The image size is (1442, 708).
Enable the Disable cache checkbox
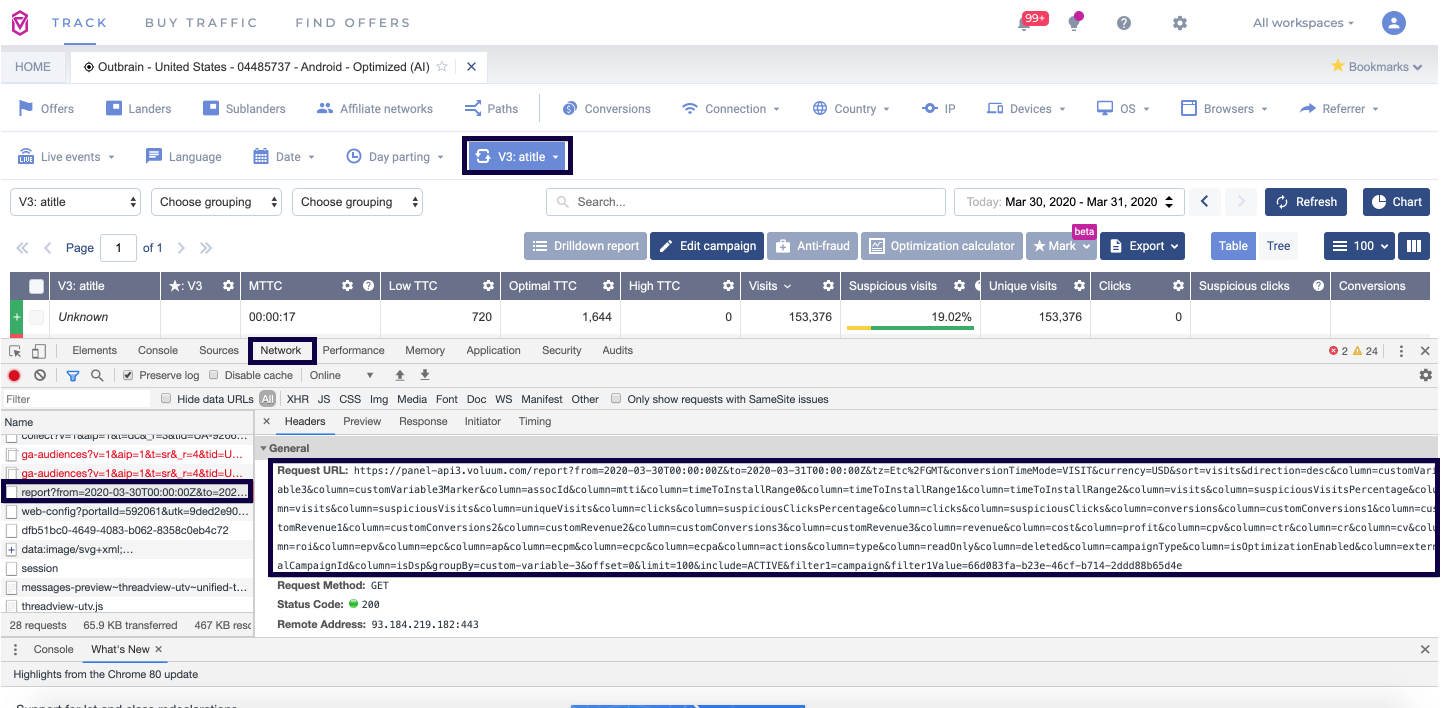[x=215, y=375]
